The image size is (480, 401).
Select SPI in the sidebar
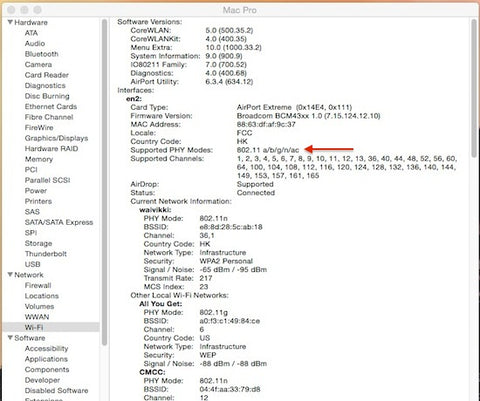(31, 233)
